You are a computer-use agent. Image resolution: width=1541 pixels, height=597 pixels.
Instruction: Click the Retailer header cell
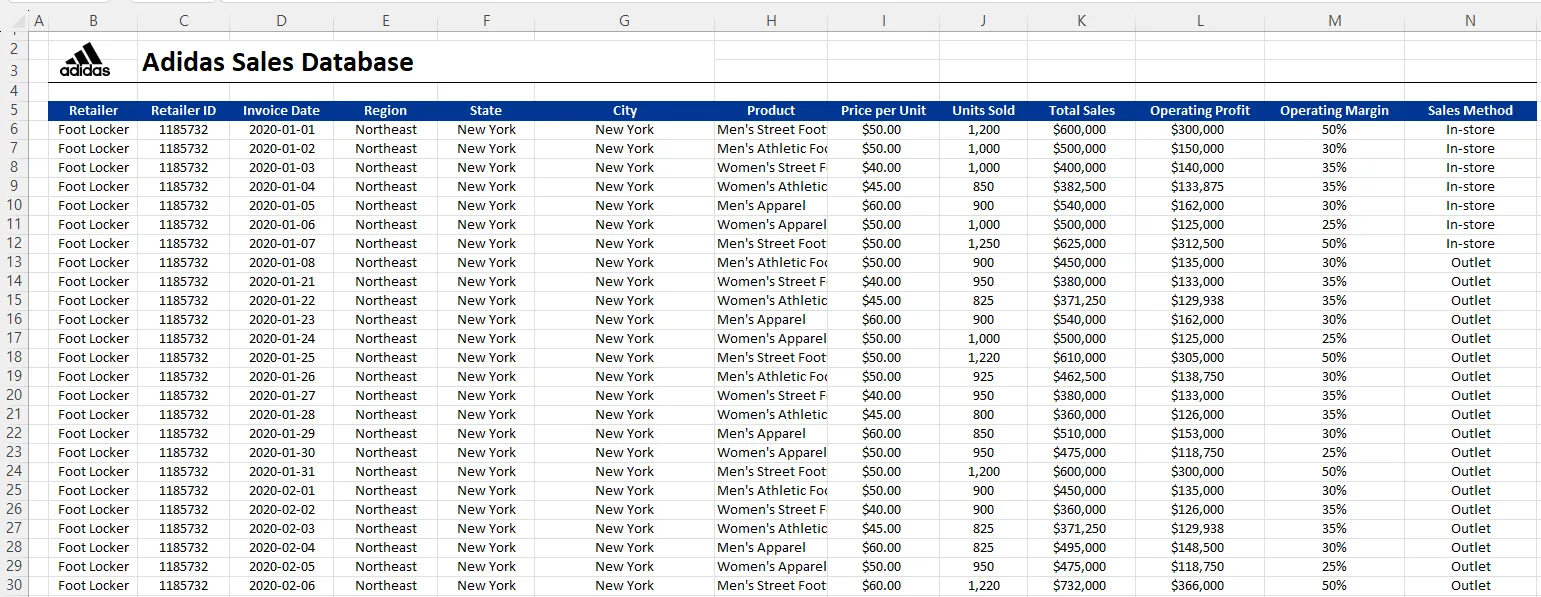point(93,111)
